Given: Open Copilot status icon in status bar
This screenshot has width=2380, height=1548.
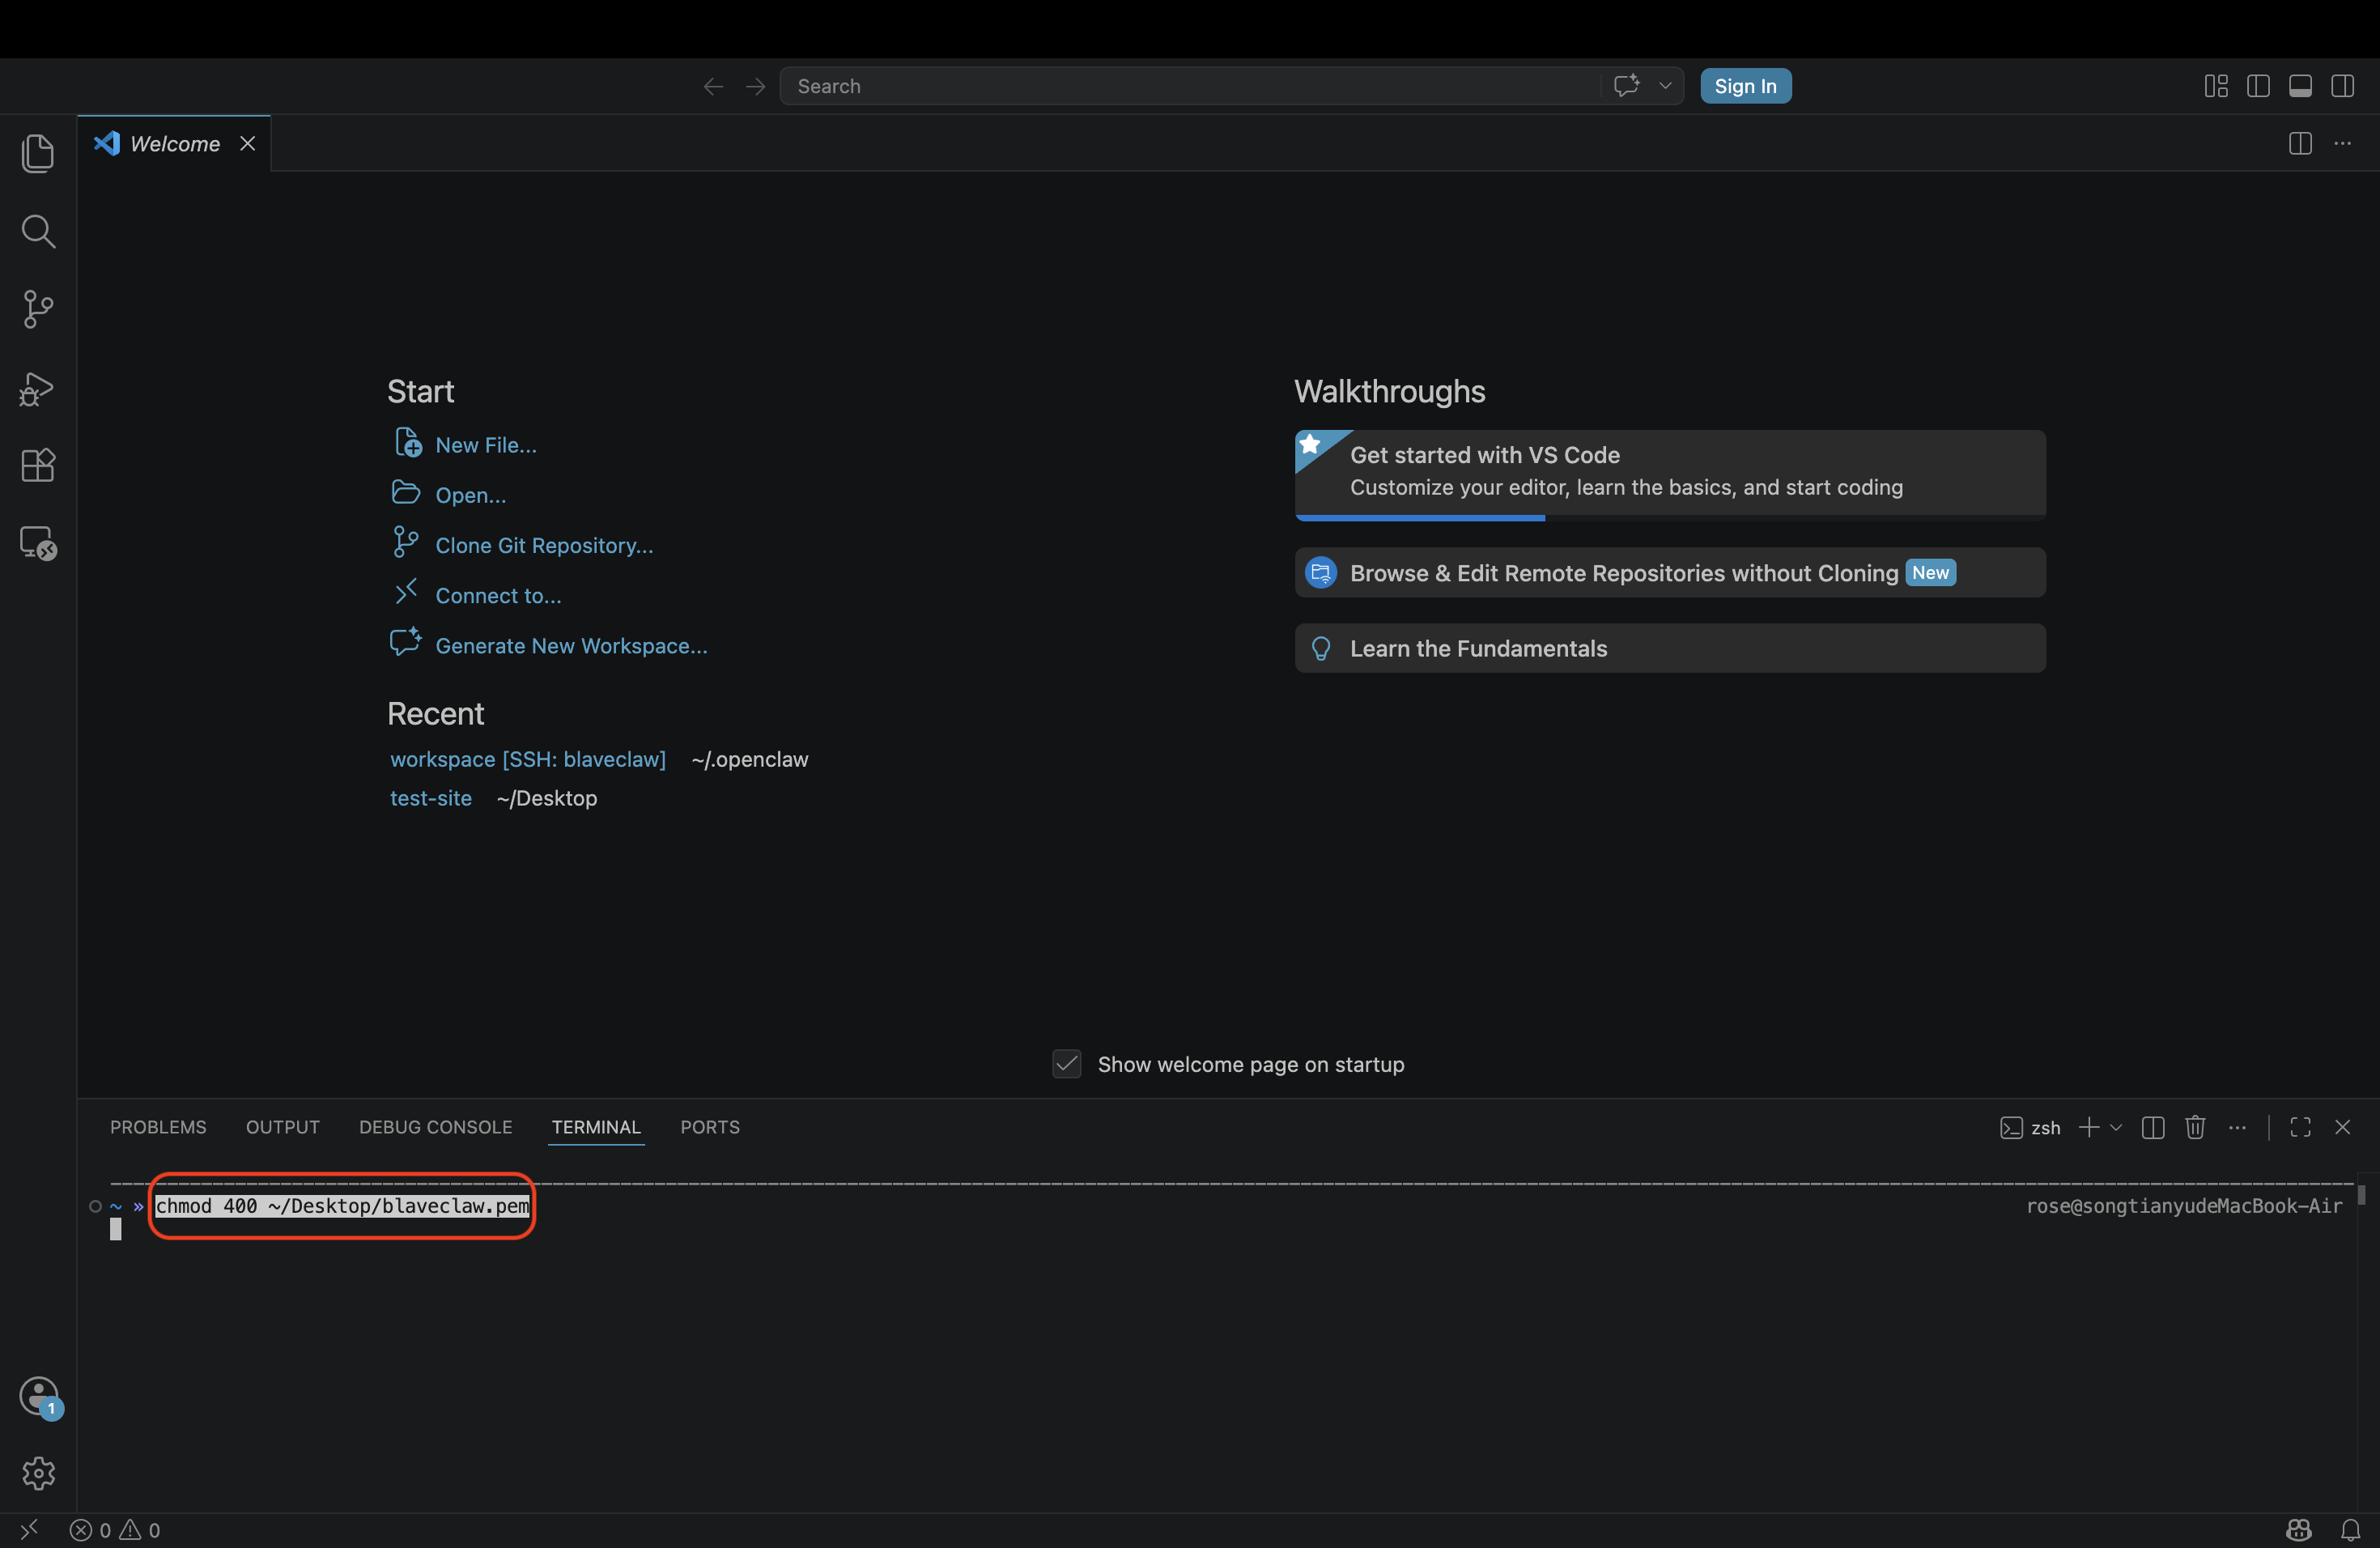Looking at the screenshot, I should click(2298, 1530).
